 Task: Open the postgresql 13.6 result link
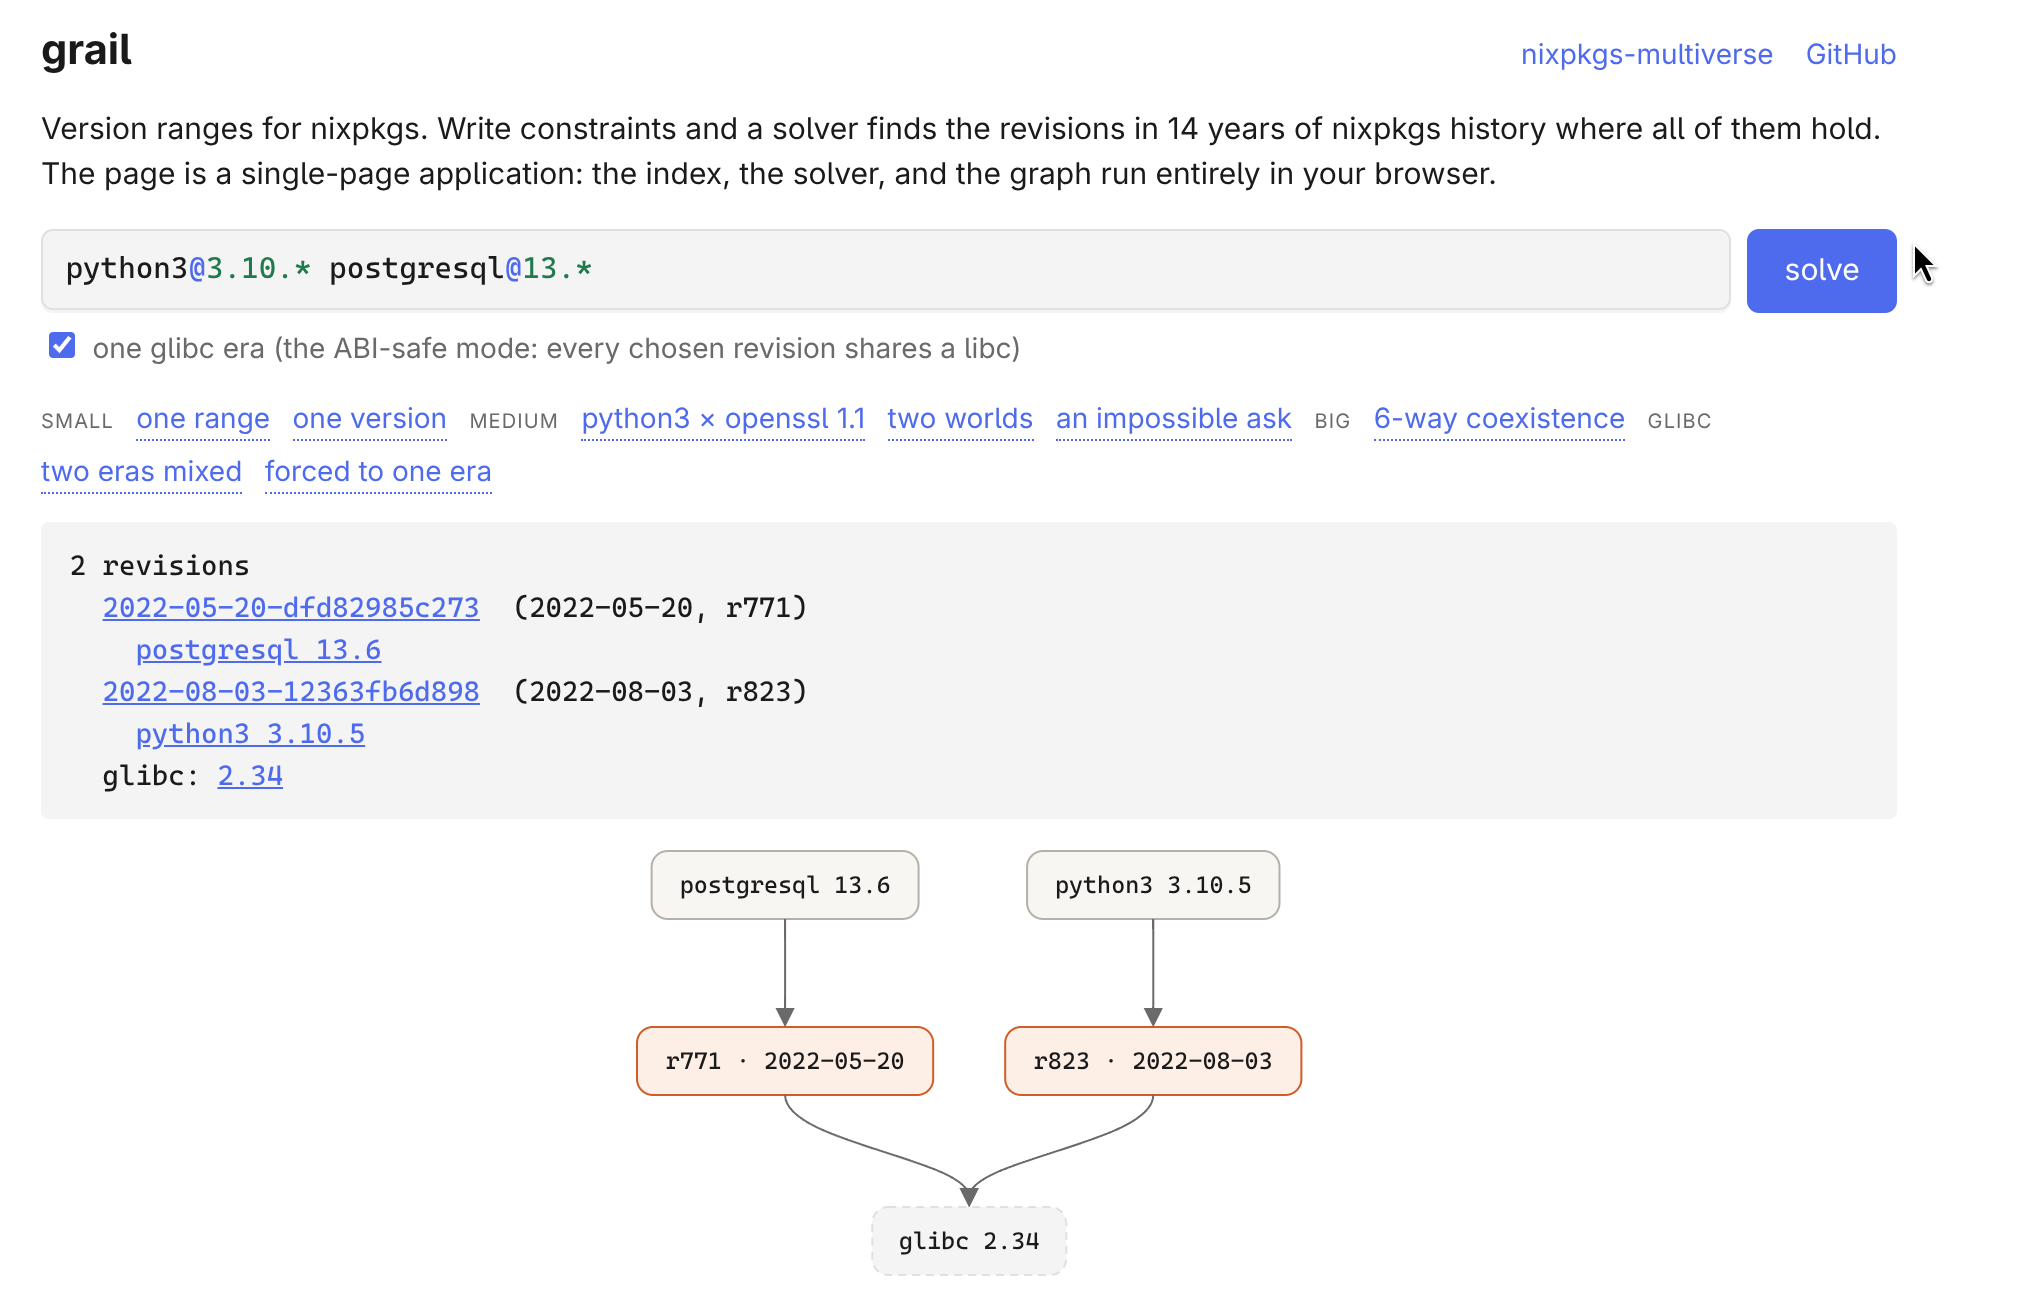tap(258, 650)
